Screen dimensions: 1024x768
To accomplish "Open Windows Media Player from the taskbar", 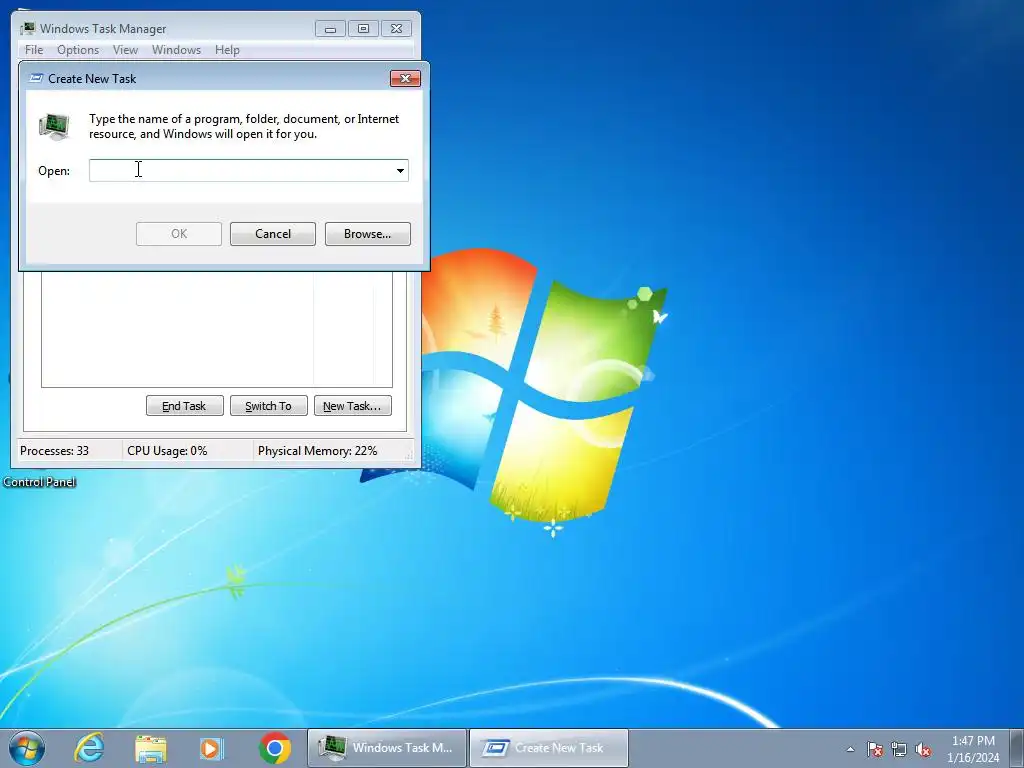I will (212, 748).
